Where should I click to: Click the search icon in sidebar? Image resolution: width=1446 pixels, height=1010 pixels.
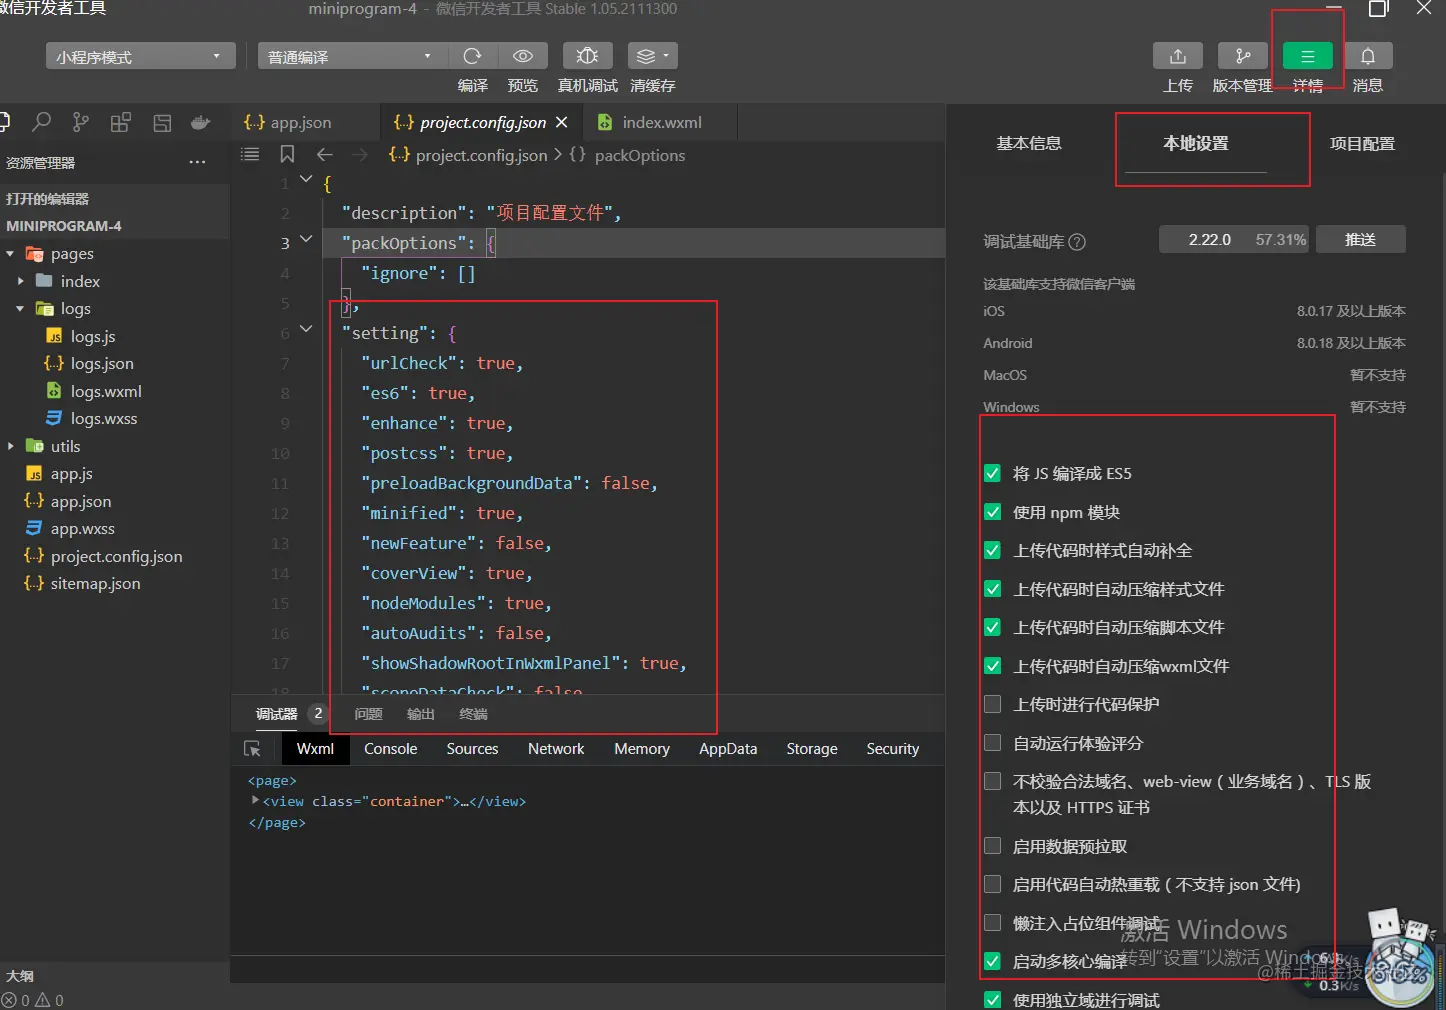coord(41,123)
